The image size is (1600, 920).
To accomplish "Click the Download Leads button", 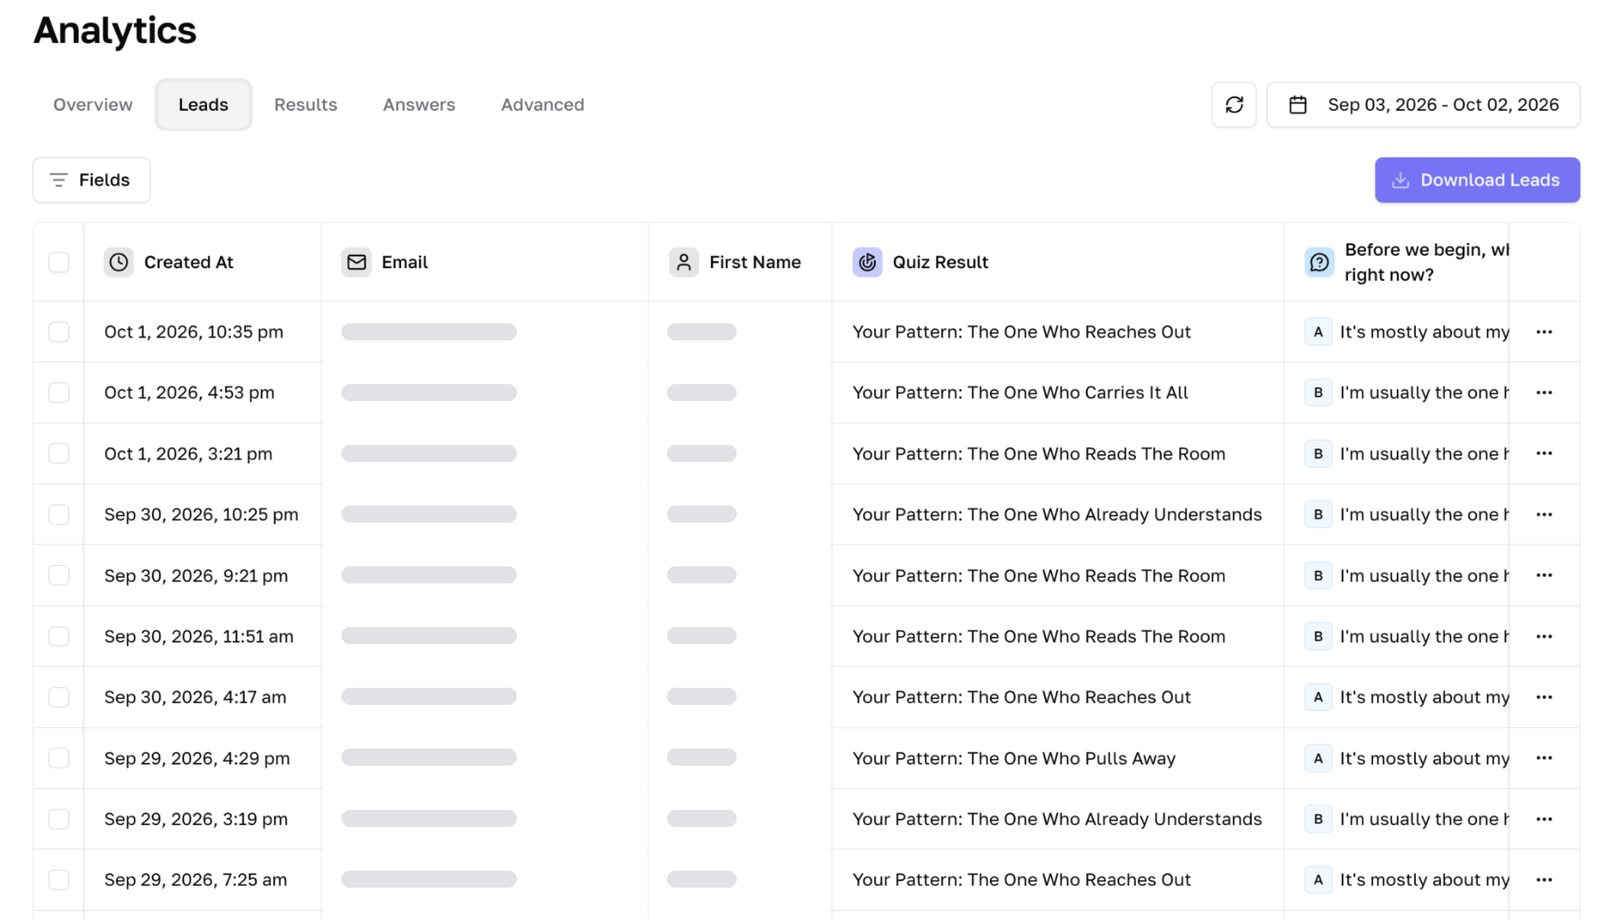I will [1477, 180].
